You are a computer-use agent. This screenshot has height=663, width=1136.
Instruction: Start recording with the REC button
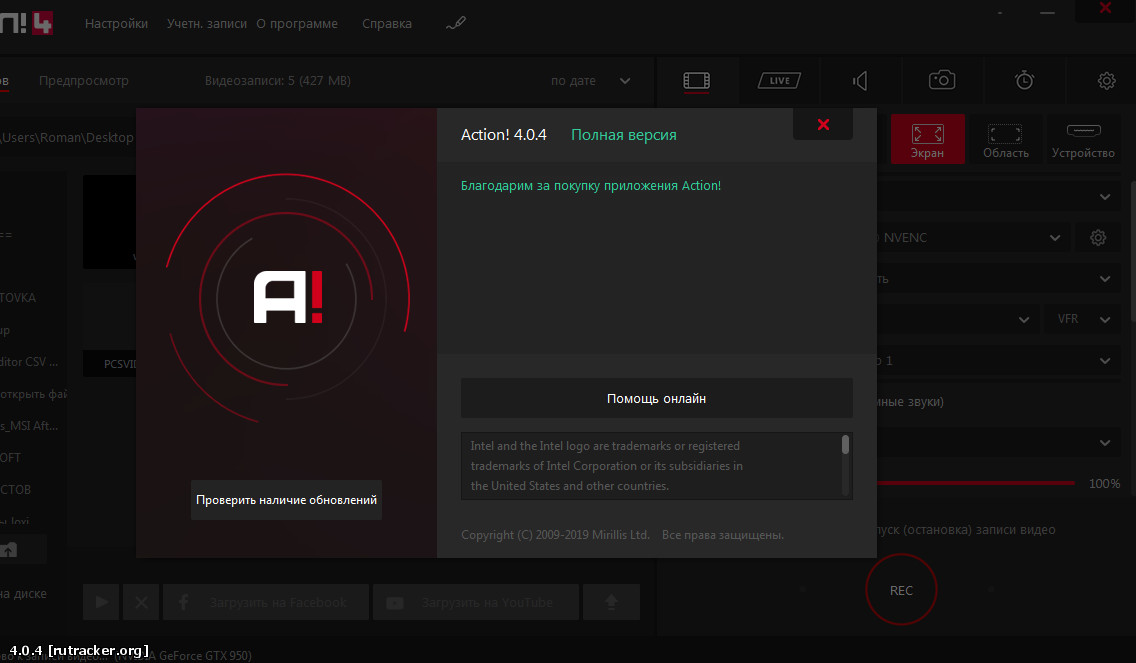901,590
